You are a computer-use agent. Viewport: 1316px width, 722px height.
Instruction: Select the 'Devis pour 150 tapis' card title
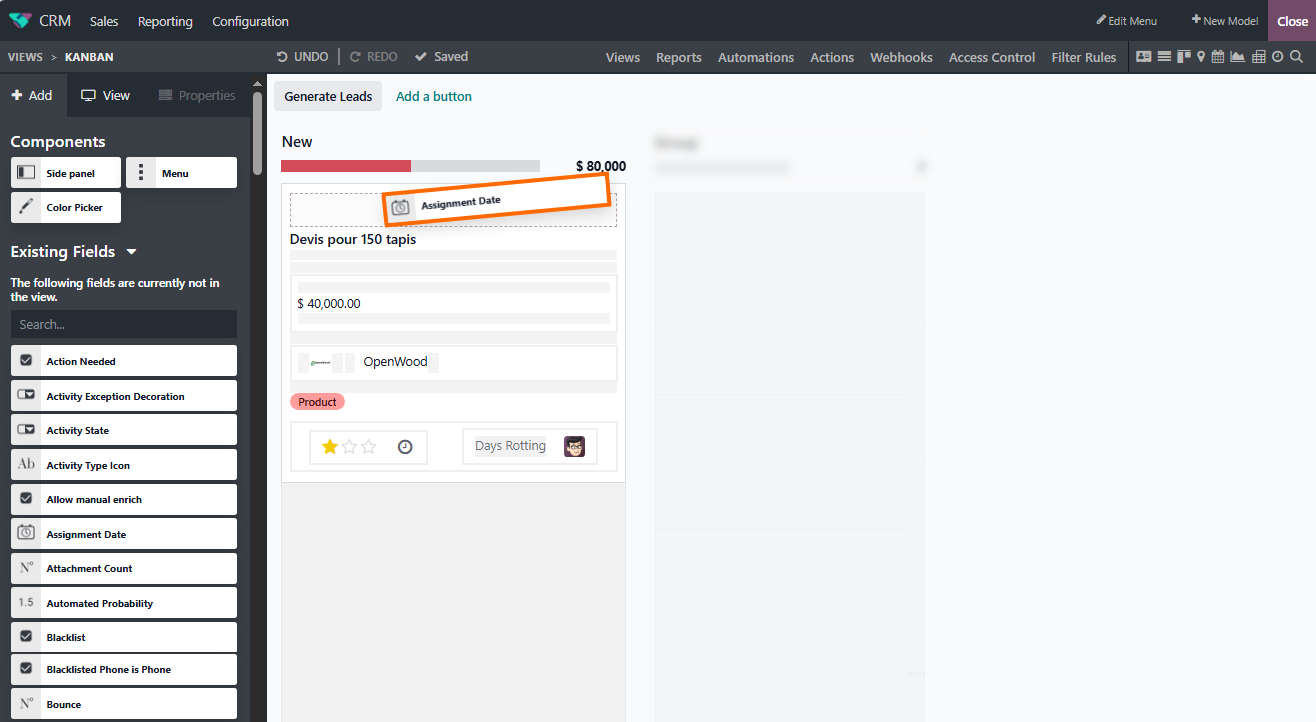(353, 239)
